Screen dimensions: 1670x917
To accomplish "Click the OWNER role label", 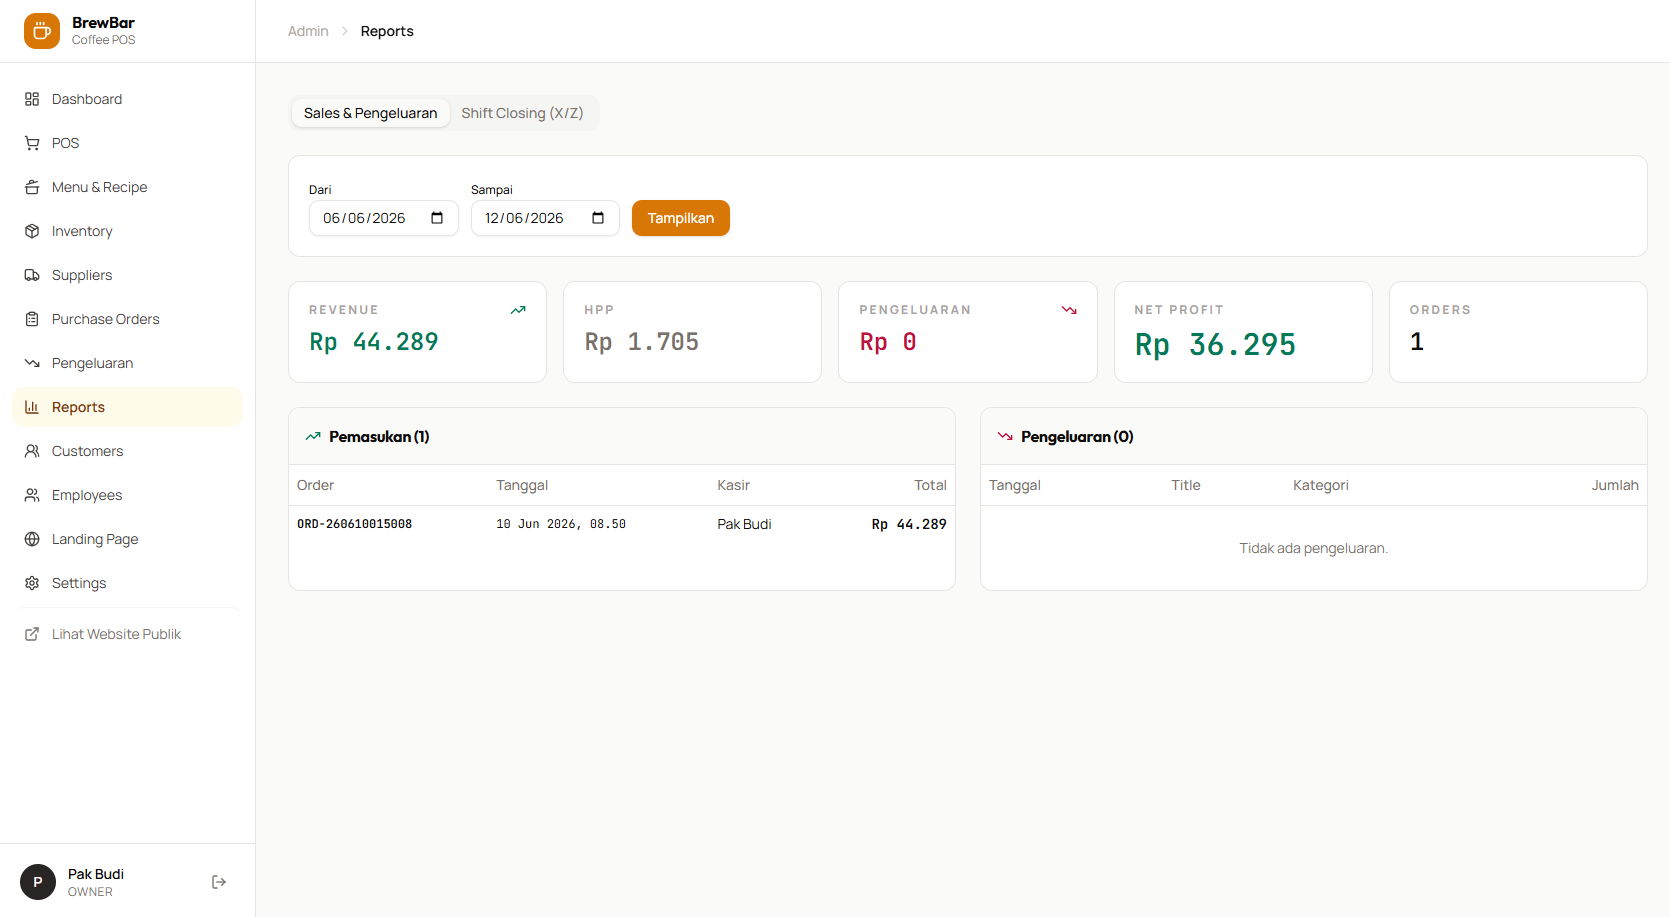I will click(x=90, y=892).
